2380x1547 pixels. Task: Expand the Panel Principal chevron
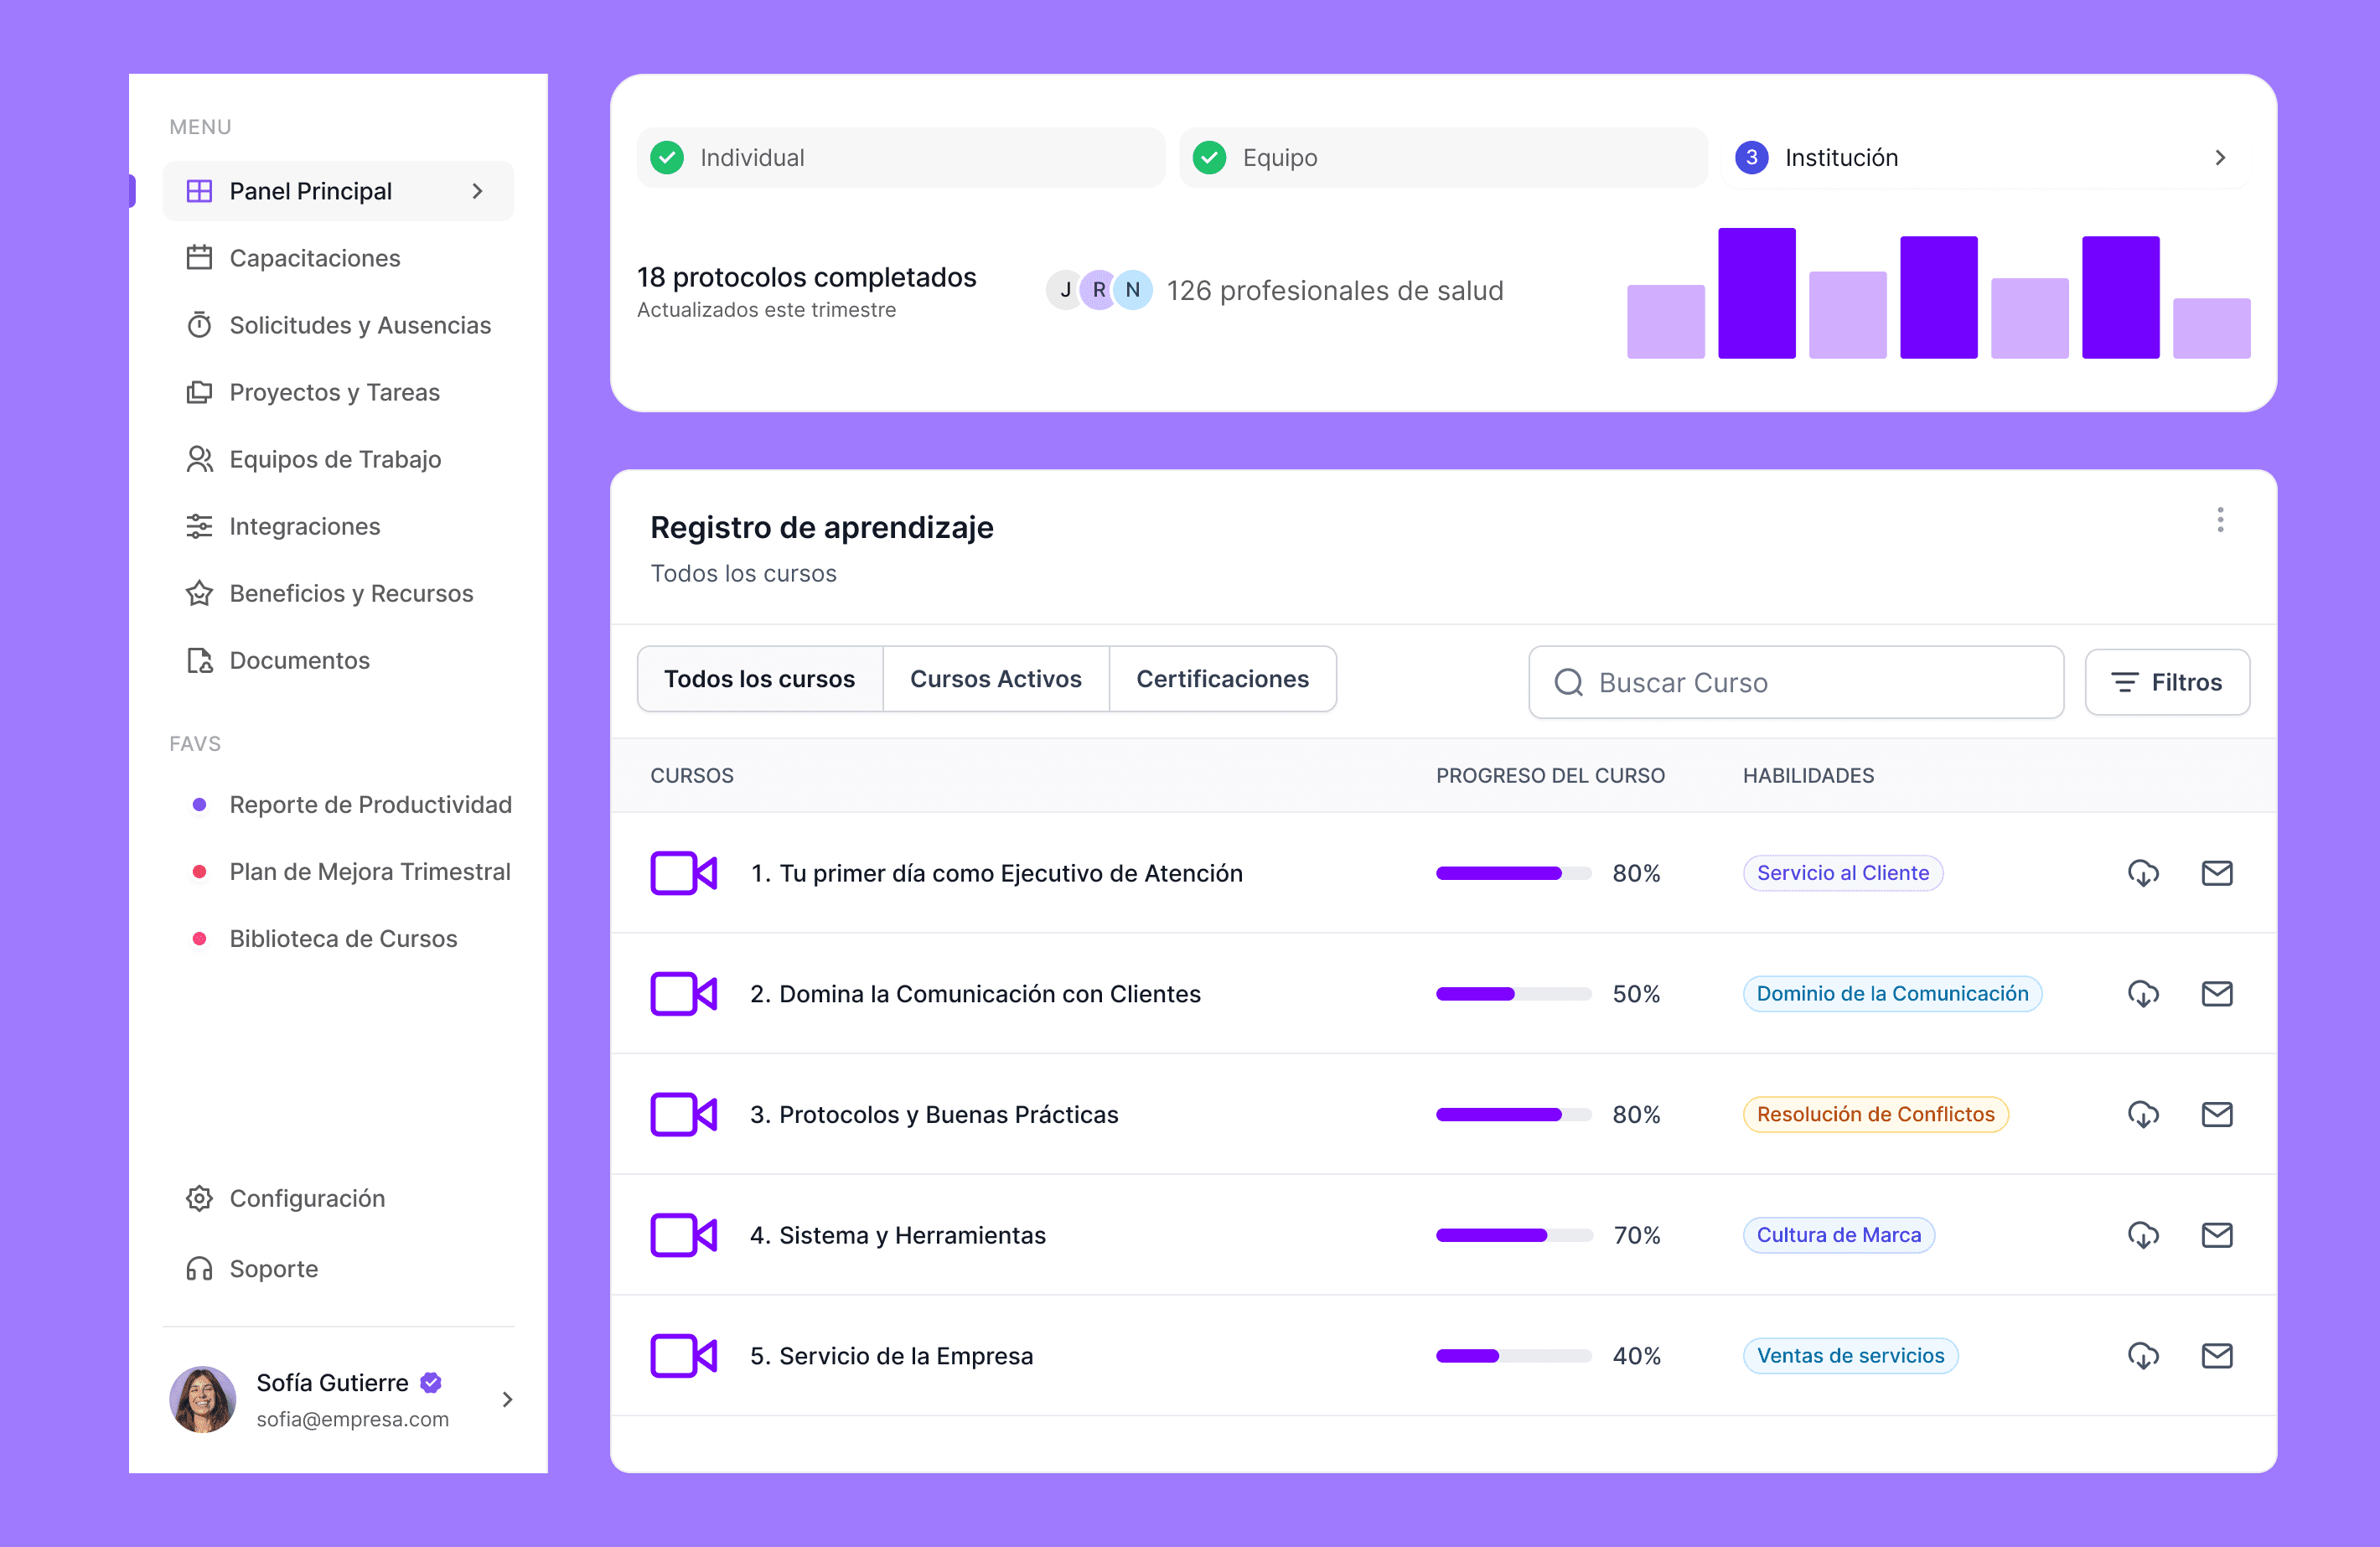tap(478, 191)
